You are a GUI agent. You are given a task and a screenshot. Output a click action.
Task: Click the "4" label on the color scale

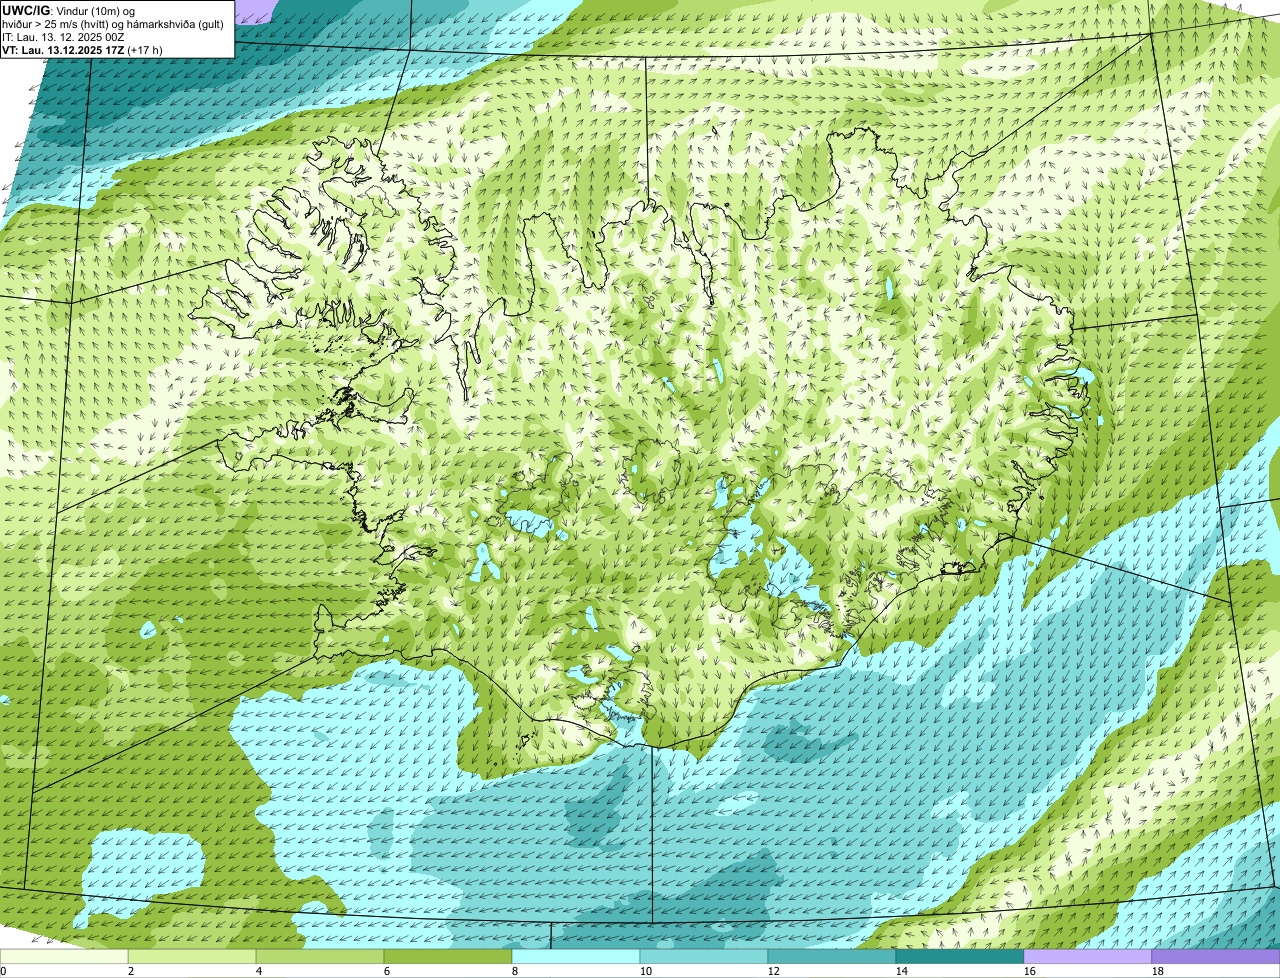(x=259, y=971)
